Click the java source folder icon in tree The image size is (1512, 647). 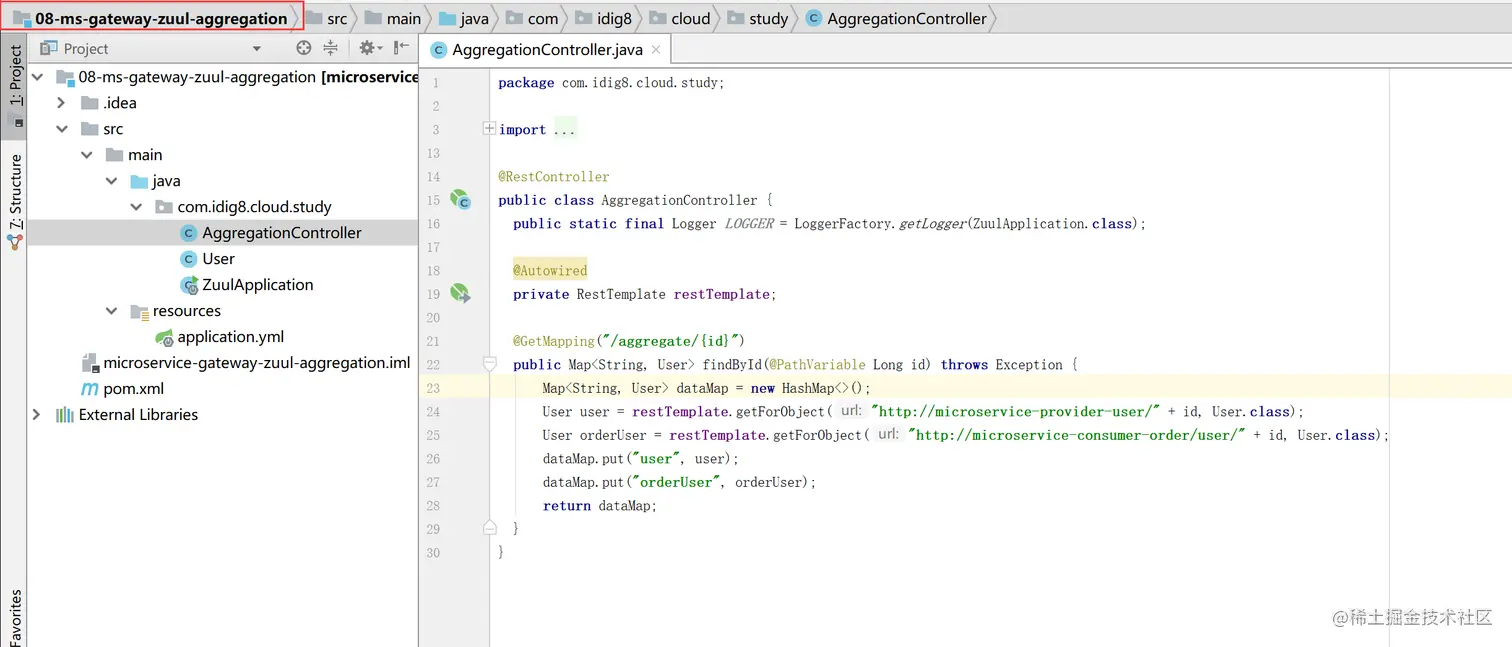pyautogui.click(x=140, y=181)
